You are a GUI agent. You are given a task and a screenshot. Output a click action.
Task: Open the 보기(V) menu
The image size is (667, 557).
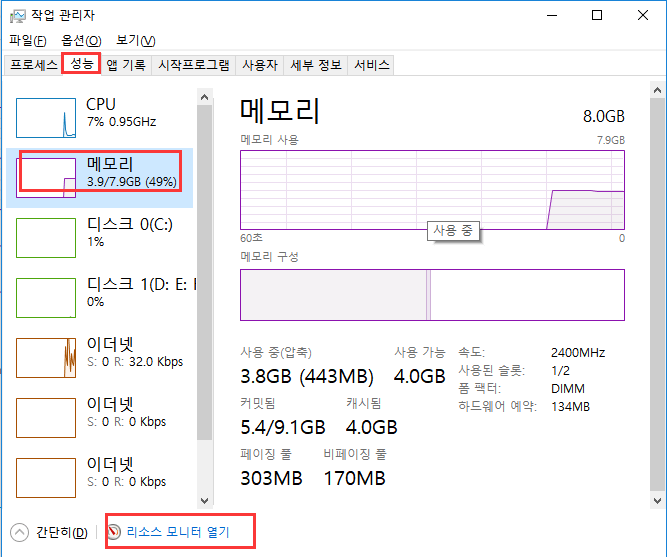[135, 41]
